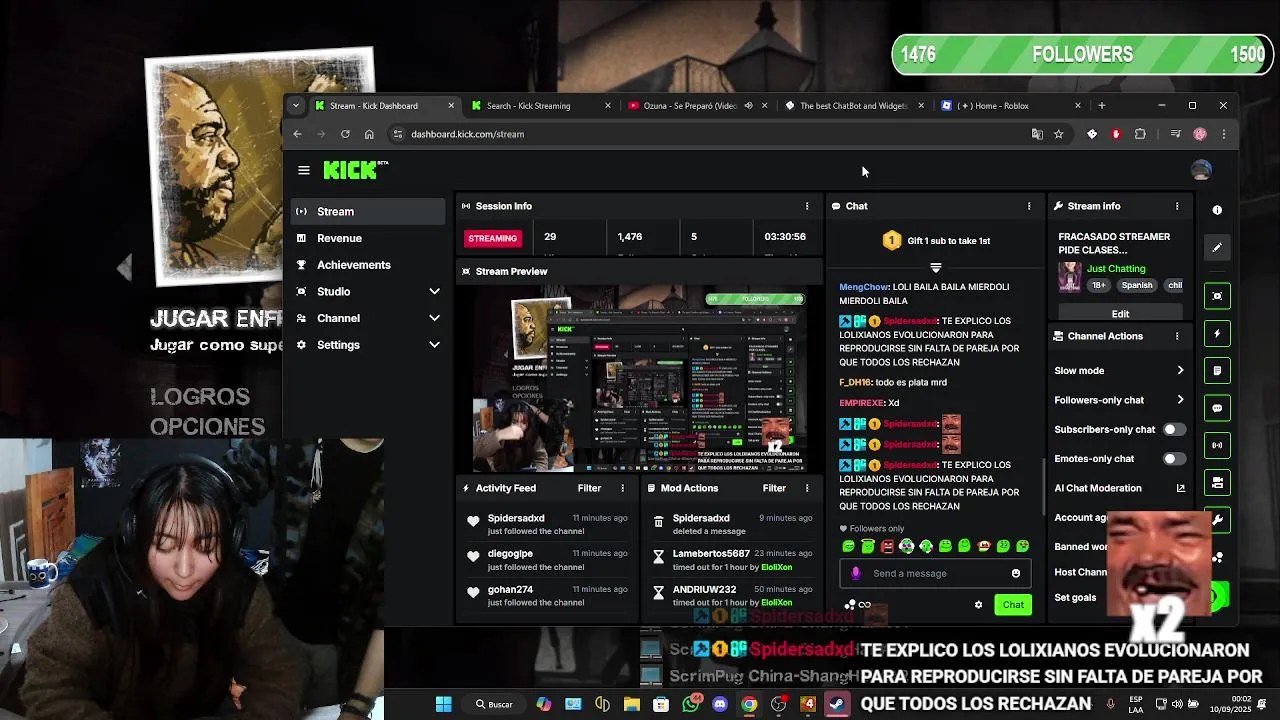Open the Windows Start menu
The width and height of the screenshot is (1280, 720).
(x=443, y=704)
